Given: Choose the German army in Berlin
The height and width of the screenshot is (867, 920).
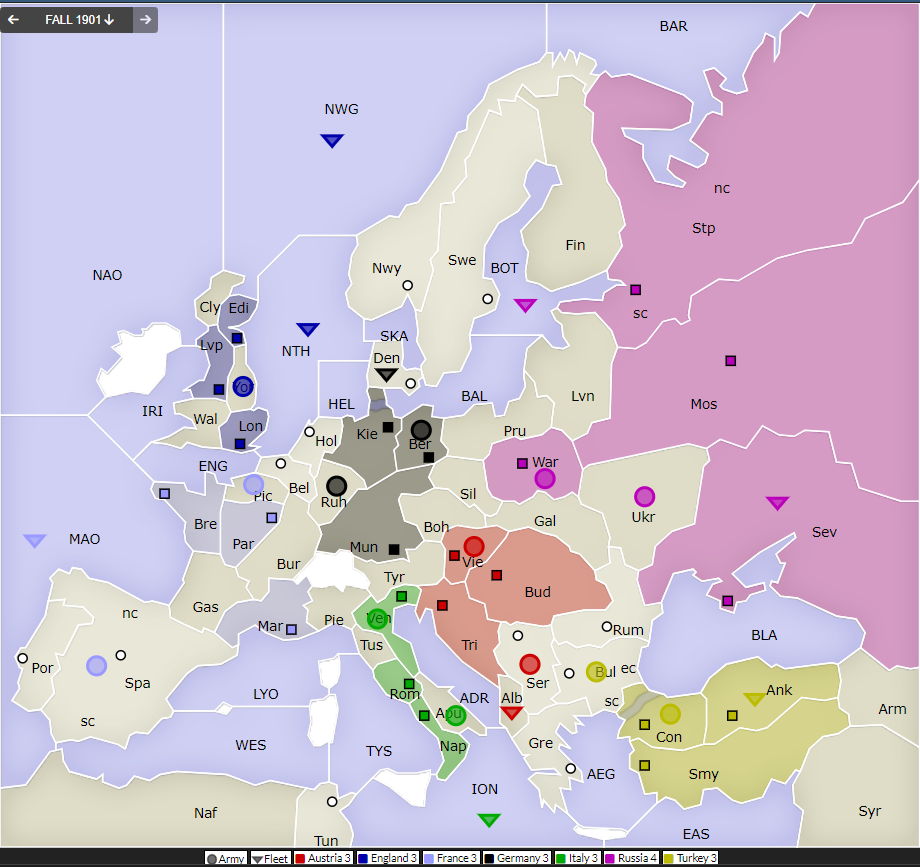Looking at the screenshot, I should 421,431.
